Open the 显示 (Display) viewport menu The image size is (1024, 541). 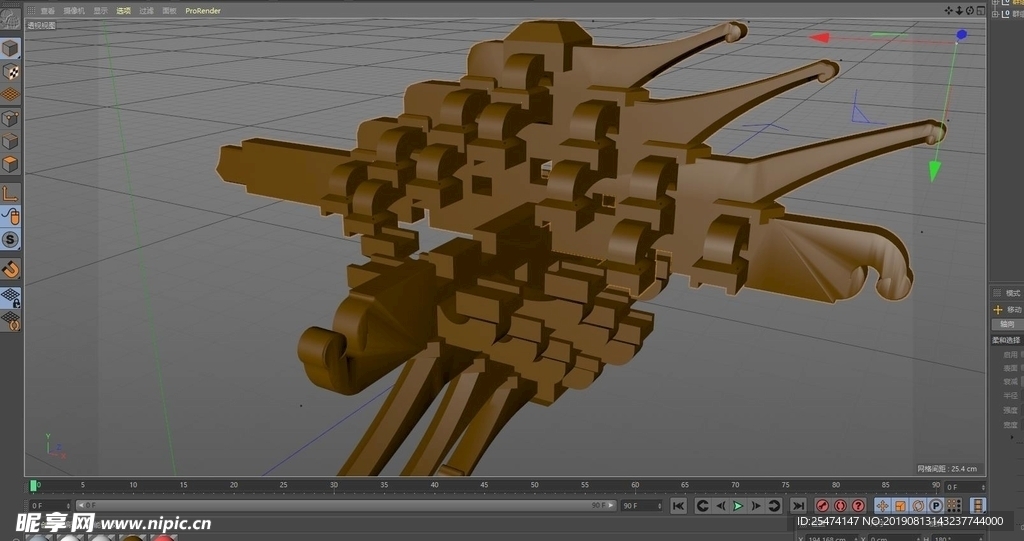(x=100, y=11)
